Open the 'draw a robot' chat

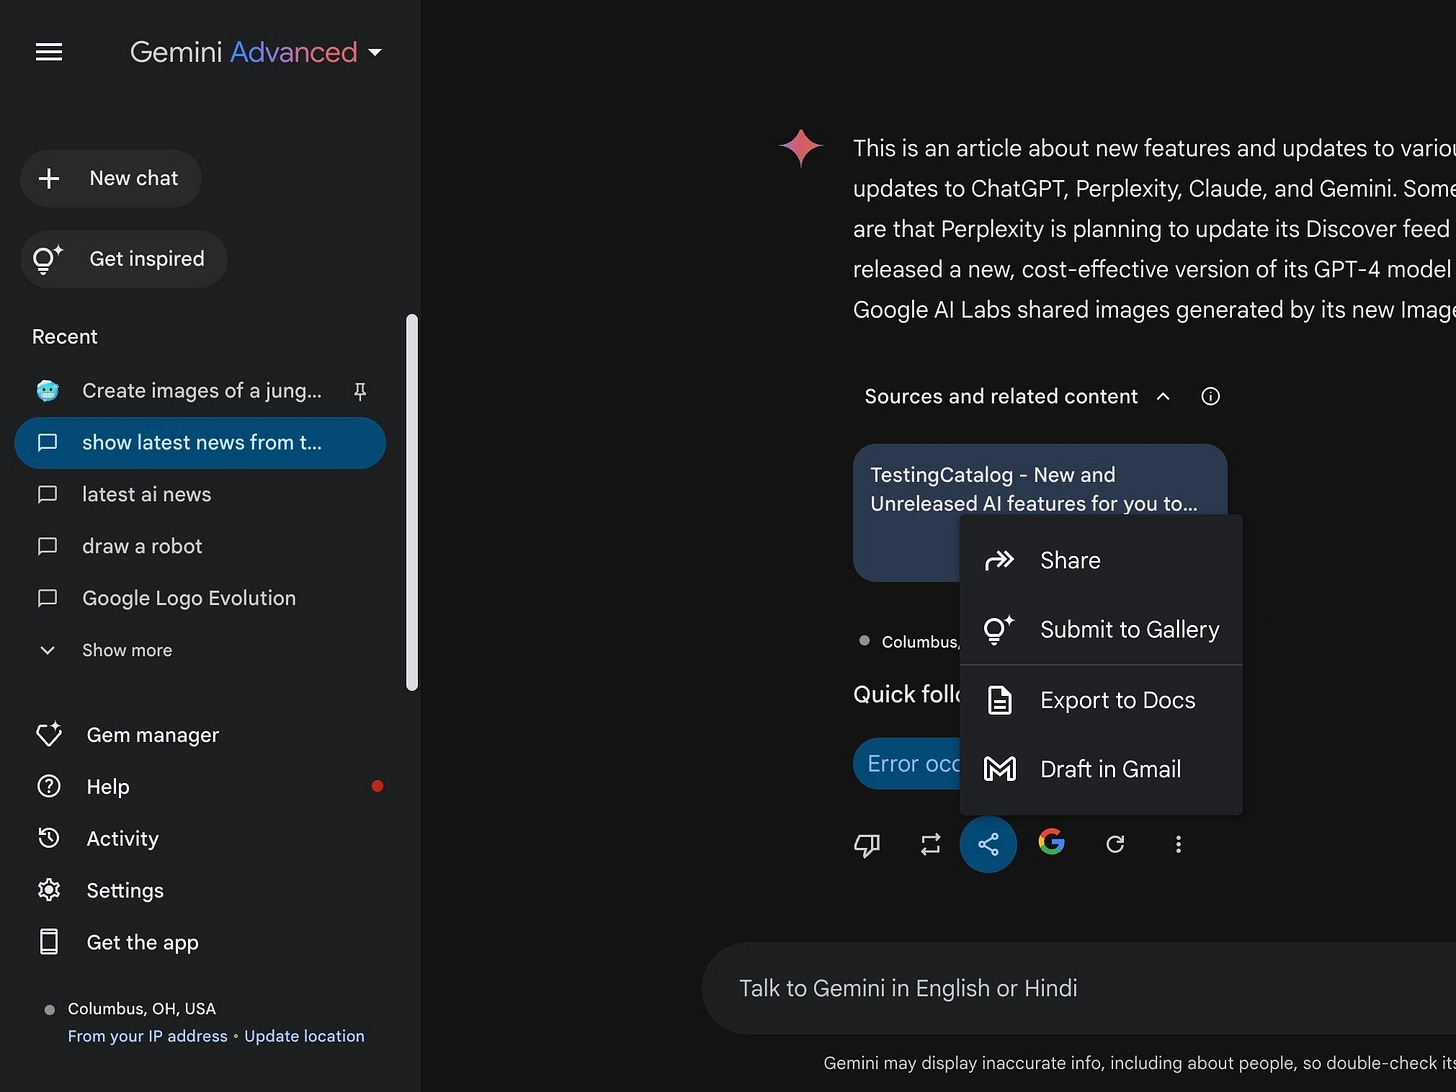(x=201, y=546)
